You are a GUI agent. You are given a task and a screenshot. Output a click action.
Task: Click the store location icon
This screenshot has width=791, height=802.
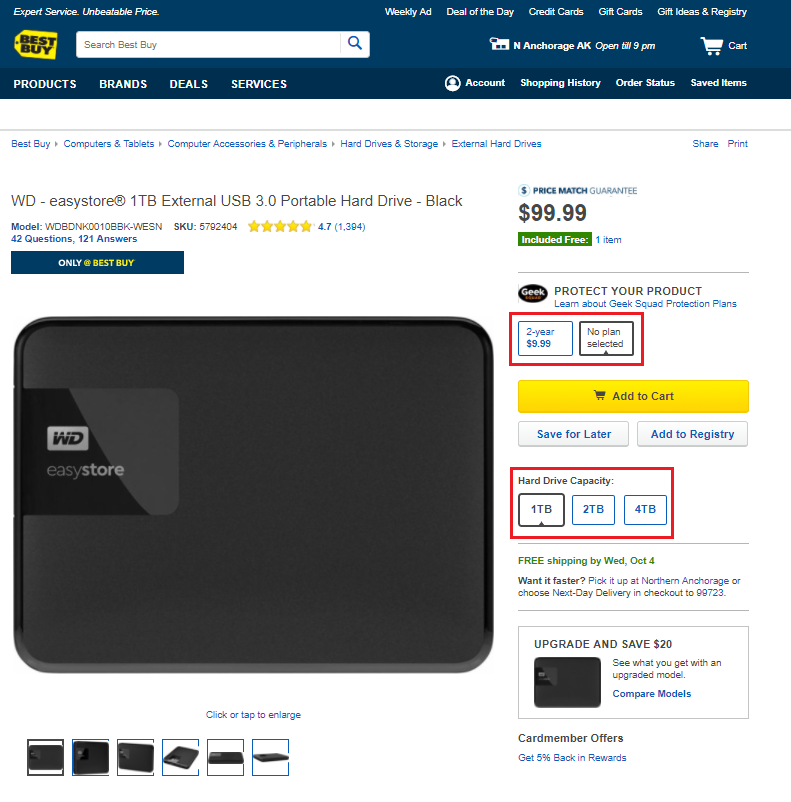coord(499,44)
